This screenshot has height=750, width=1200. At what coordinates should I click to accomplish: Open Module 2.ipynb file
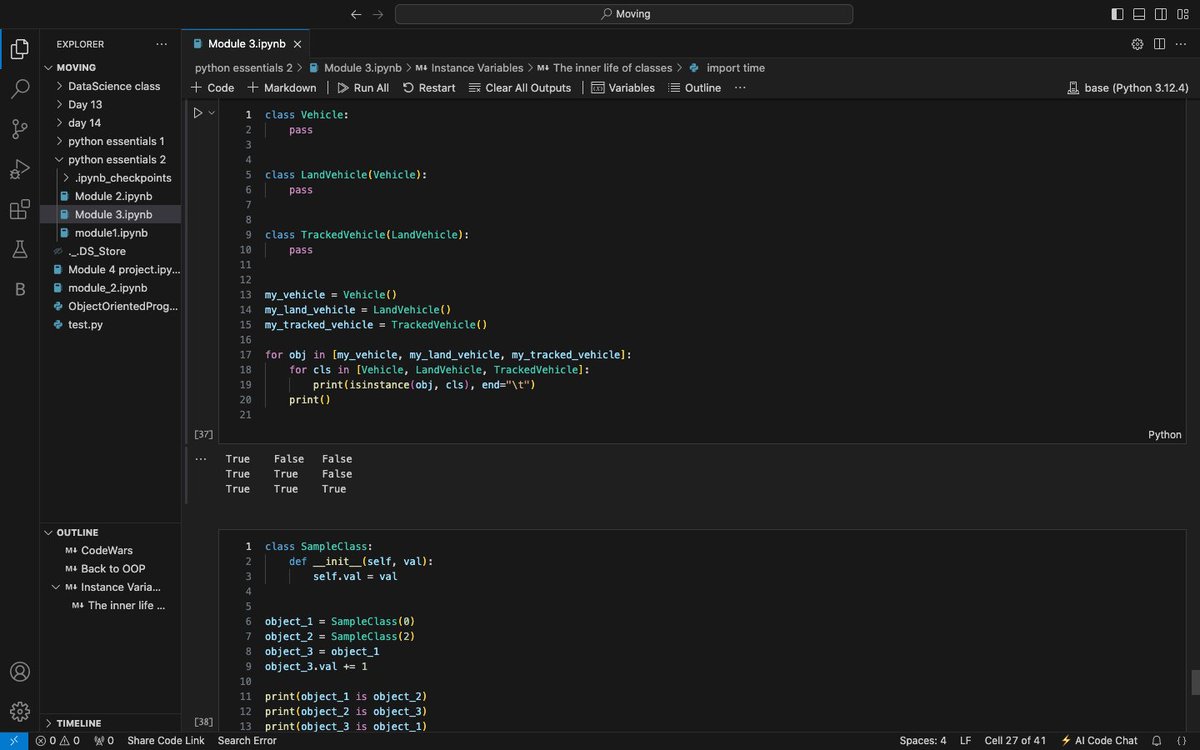[110, 196]
